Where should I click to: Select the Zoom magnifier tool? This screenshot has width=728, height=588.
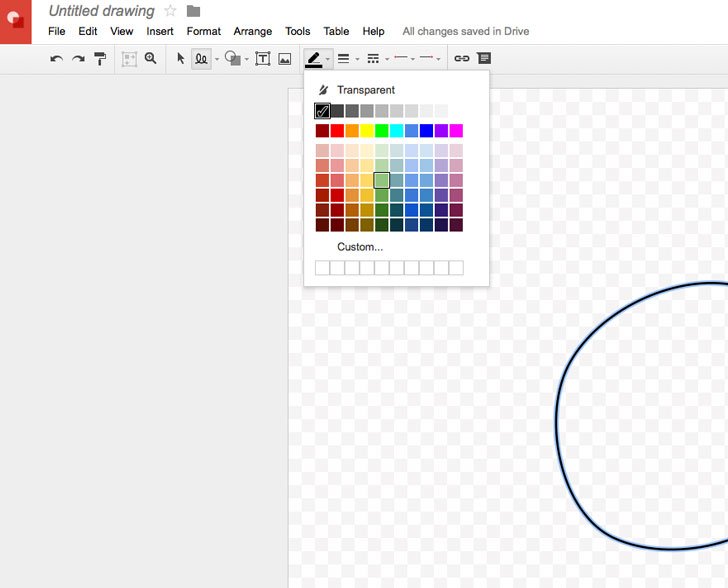click(x=150, y=59)
